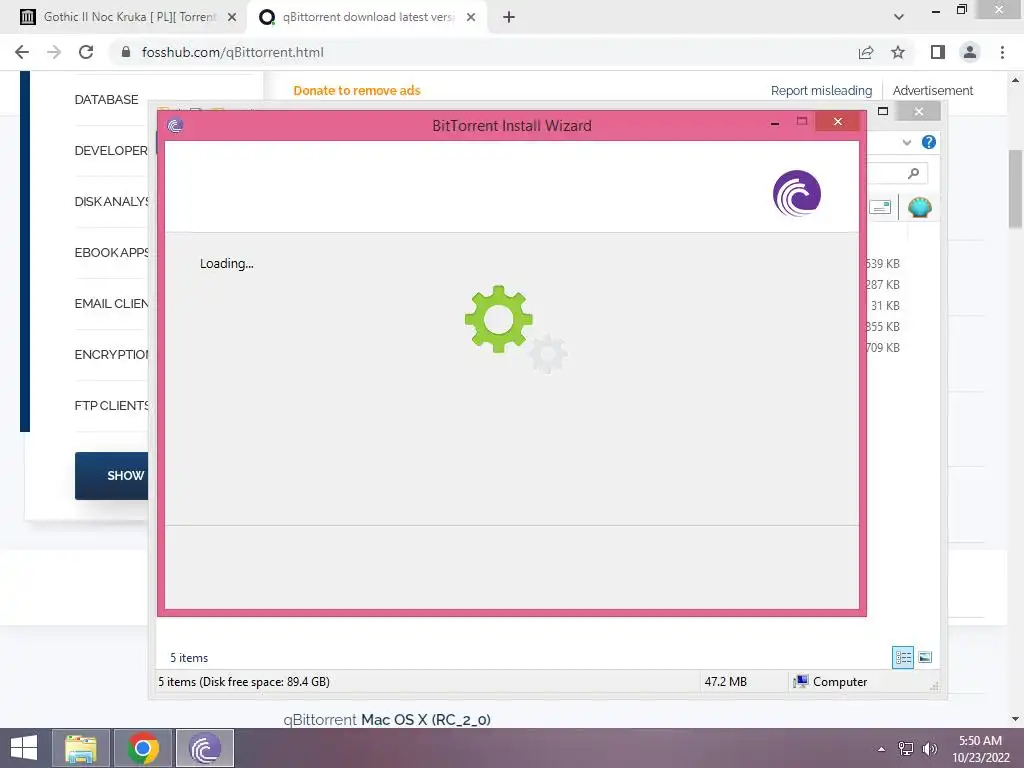This screenshot has width=1024, height=768.
Task: Click the qBittorrent Mac OS X download link
Action: [x=387, y=720]
